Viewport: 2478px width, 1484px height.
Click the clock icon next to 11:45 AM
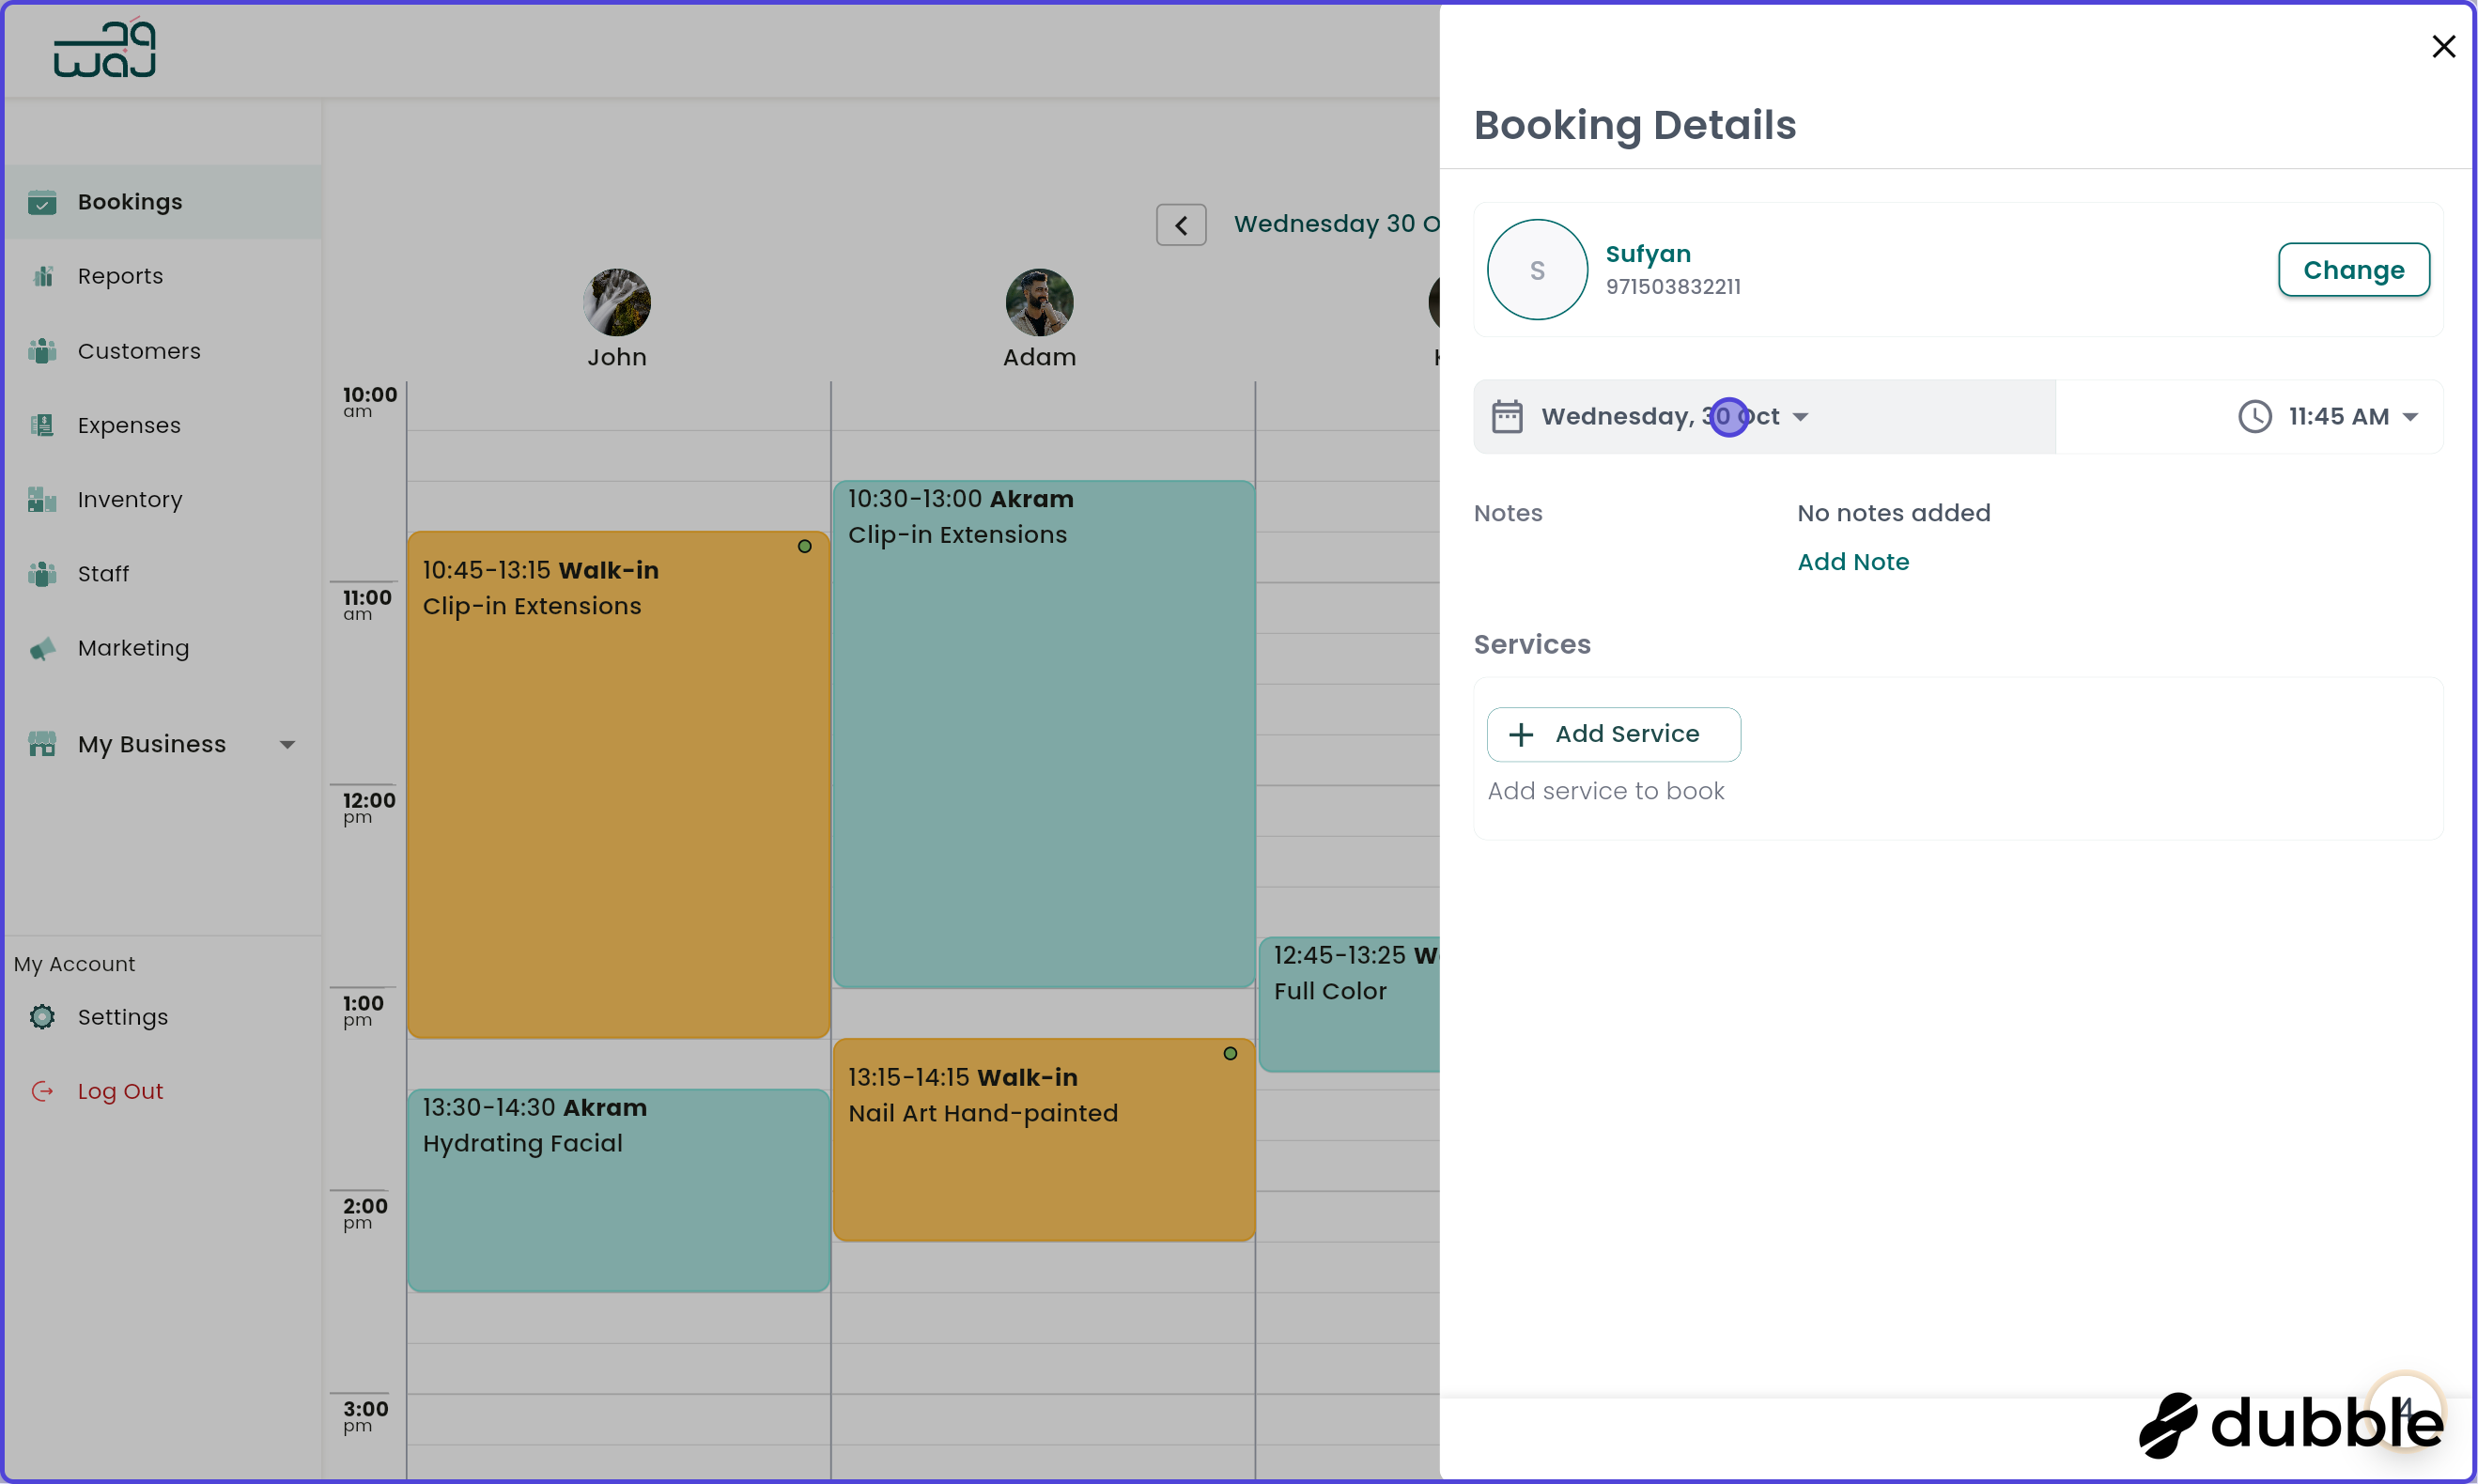click(x=2254, y=416)
